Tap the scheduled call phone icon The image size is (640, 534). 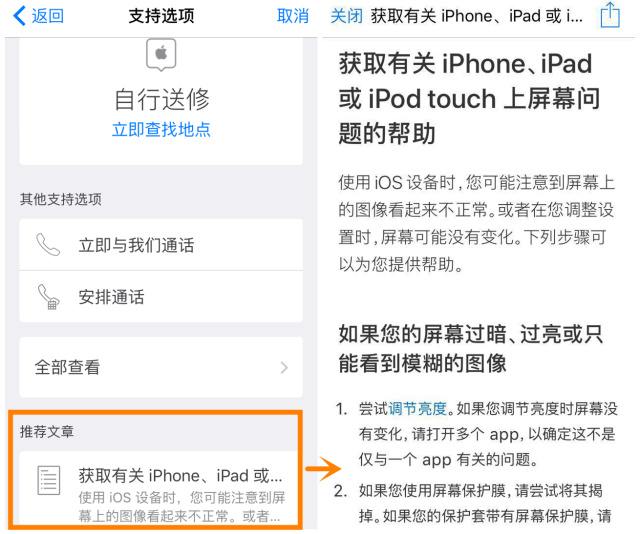(49, 297)
